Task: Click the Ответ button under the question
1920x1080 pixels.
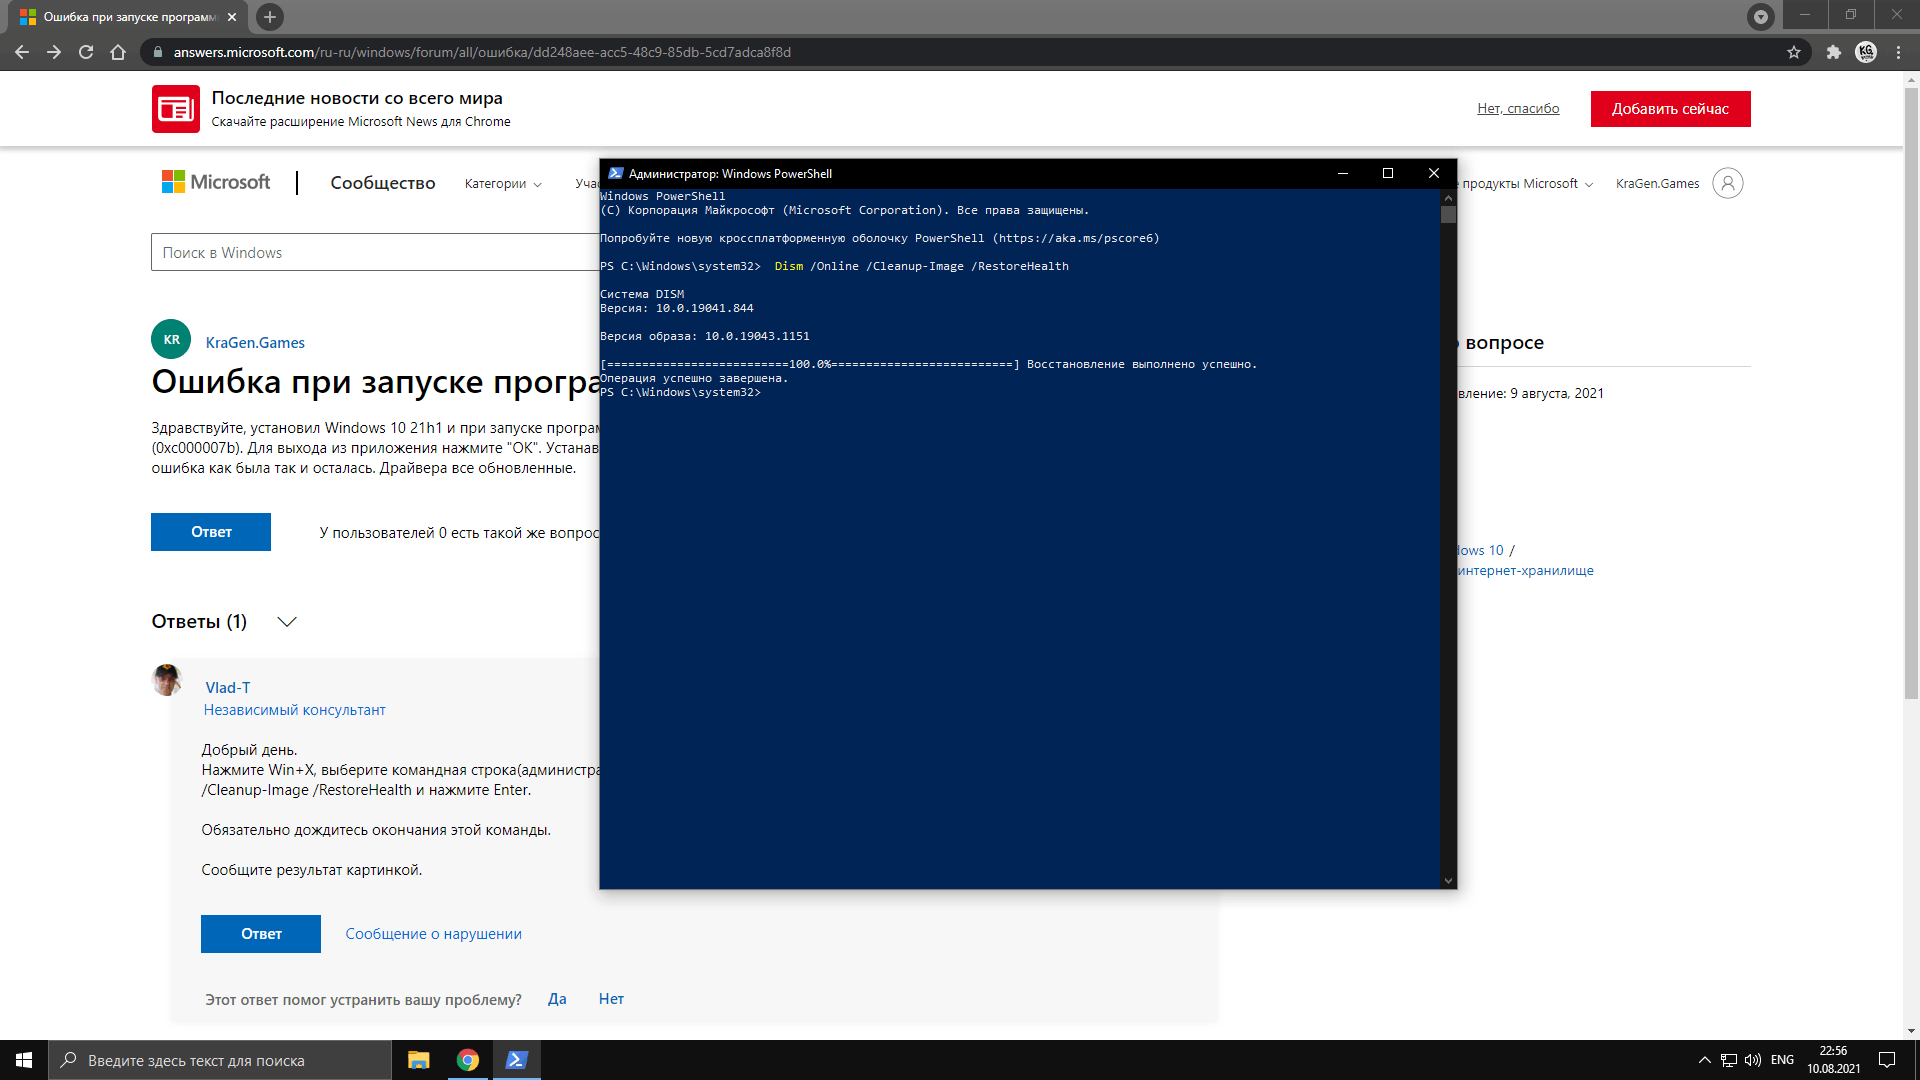Action: click(211, 532)
